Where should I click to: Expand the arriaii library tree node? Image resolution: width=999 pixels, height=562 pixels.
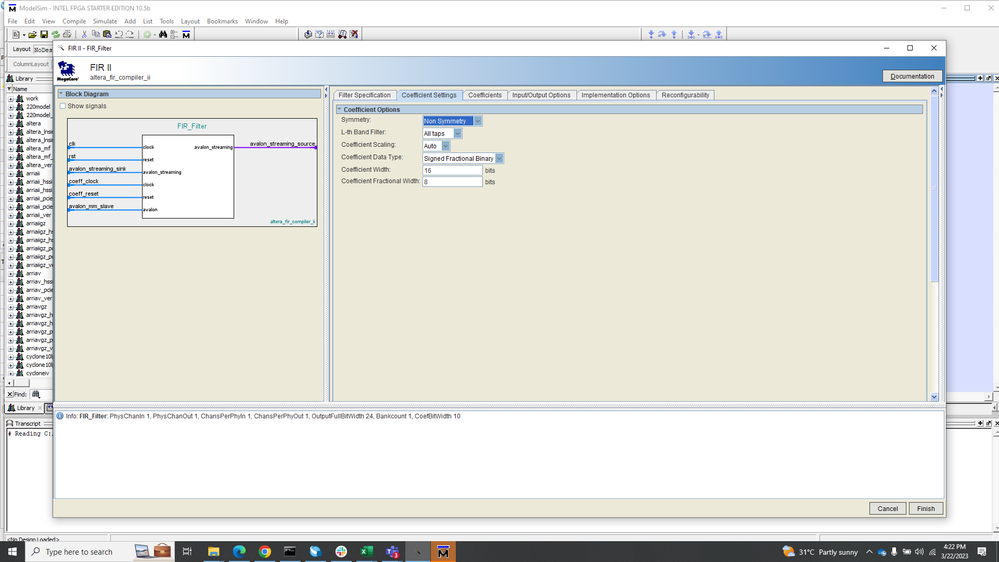coord(11,173)
